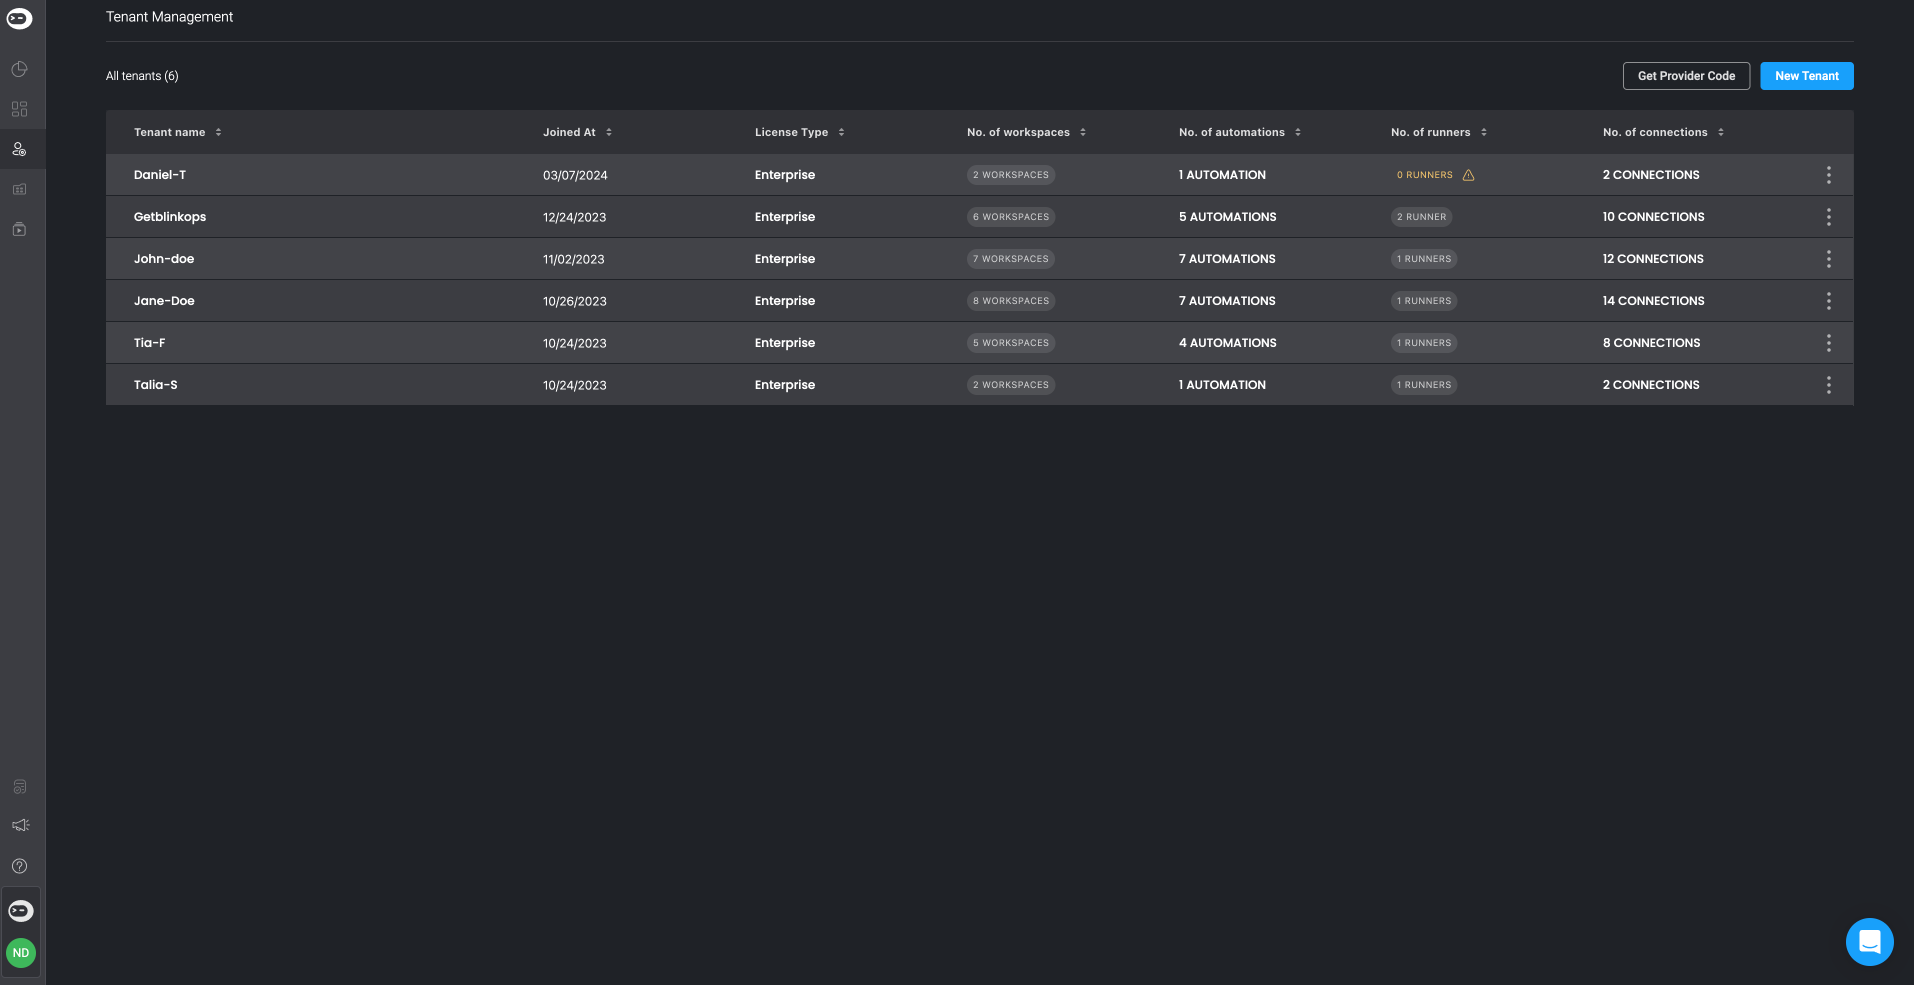Sort by No. of connections arrows
The image size is (1914, 985).
pos(1720,132)
